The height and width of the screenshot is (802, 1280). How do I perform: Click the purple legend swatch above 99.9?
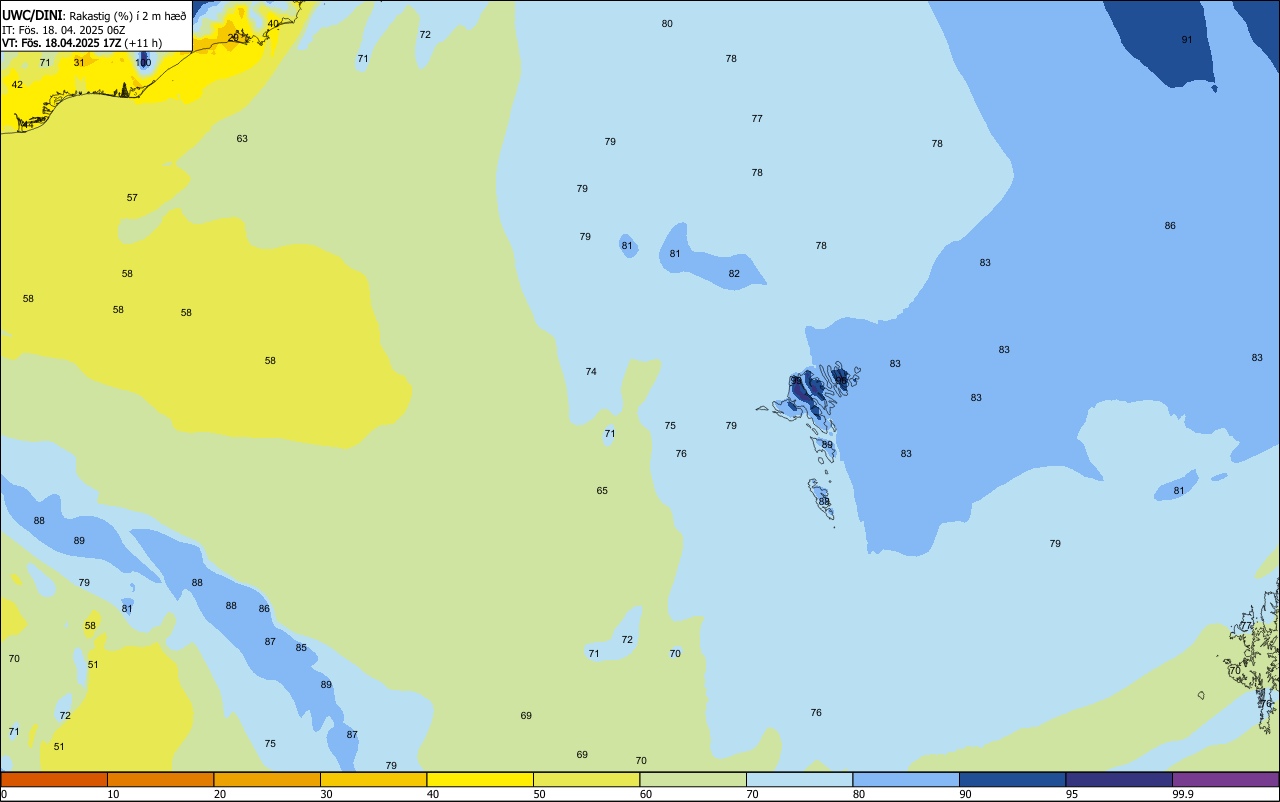[1225, 779]
